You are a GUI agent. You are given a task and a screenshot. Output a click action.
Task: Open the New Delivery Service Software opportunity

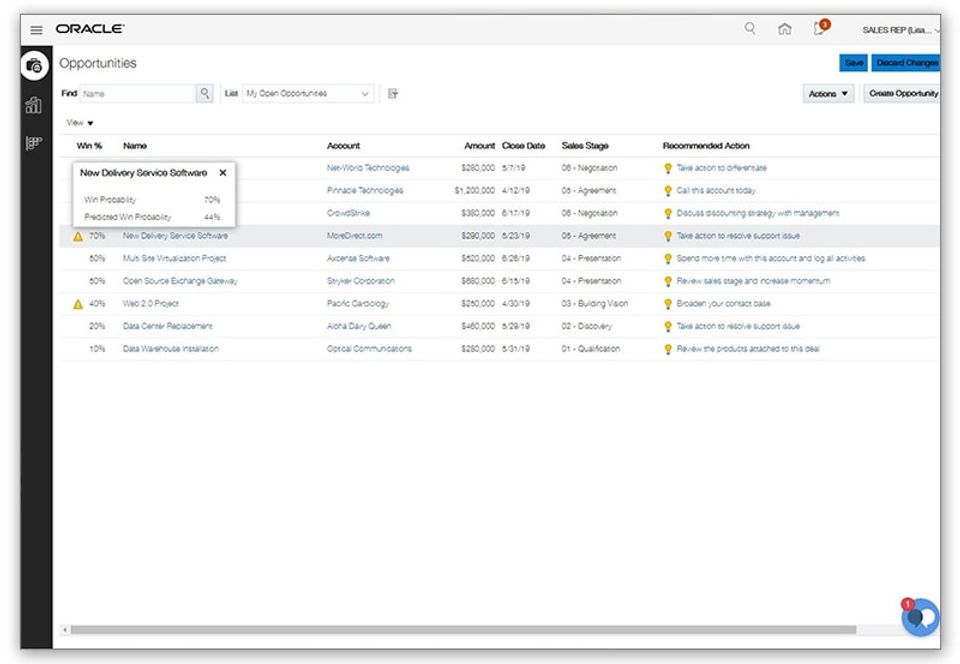click(x=175, y=236)
